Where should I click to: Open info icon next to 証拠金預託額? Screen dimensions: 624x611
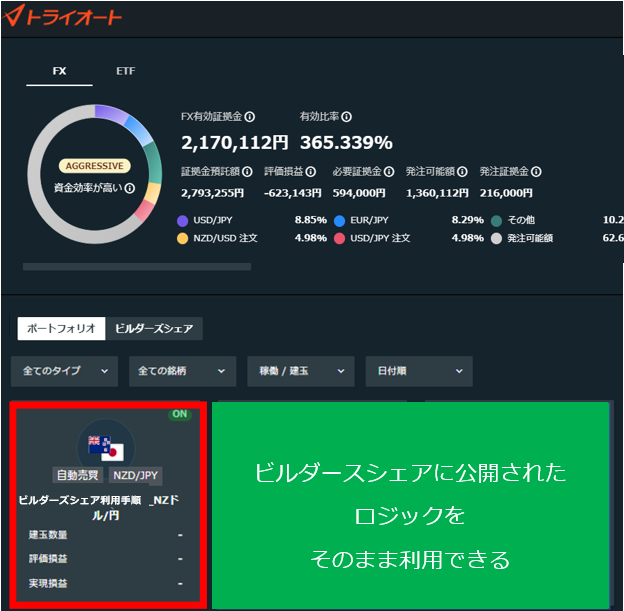(247, 172)
